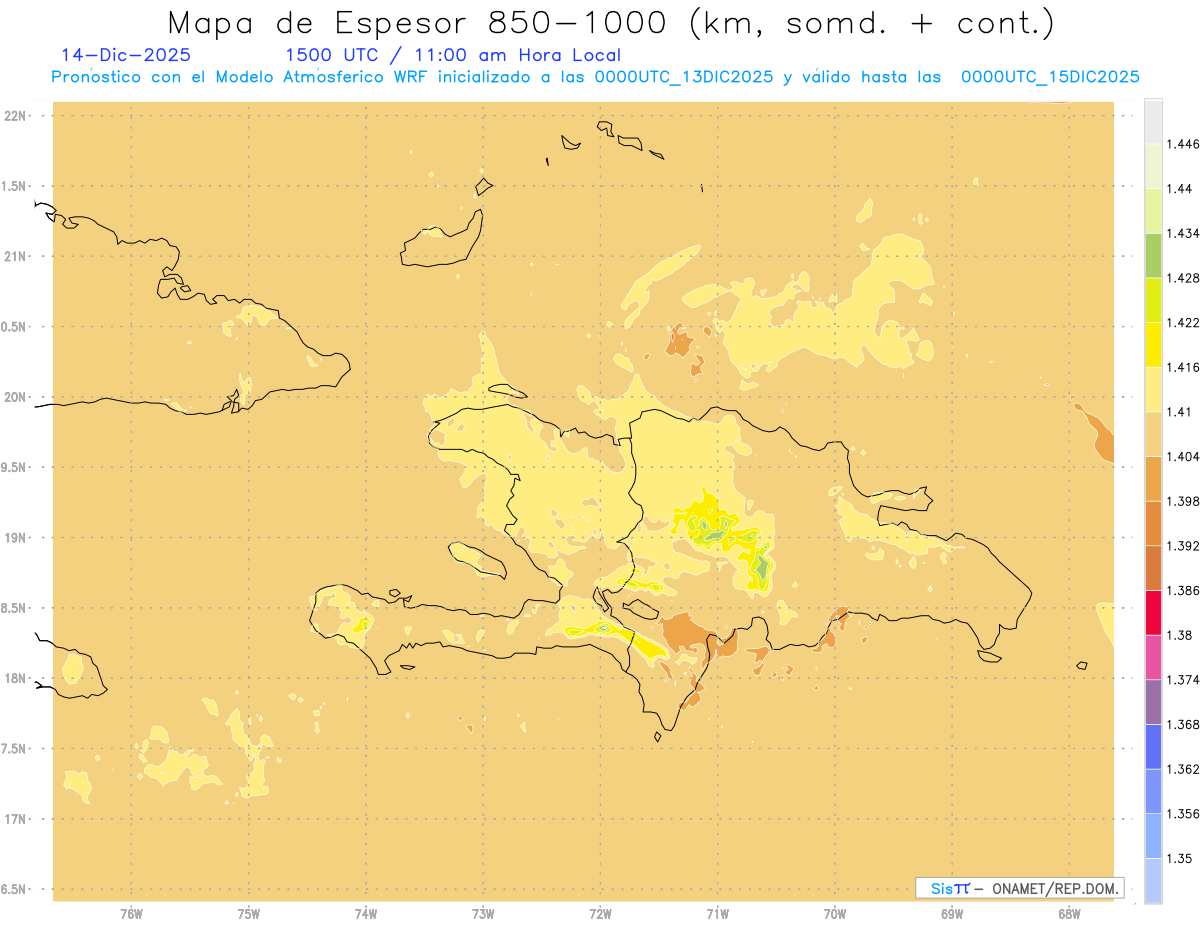The width and height of the screenshot is (1200, 927).
Task: Click the colorbar value '1.416'
Action: click(x=1183, y=367)
